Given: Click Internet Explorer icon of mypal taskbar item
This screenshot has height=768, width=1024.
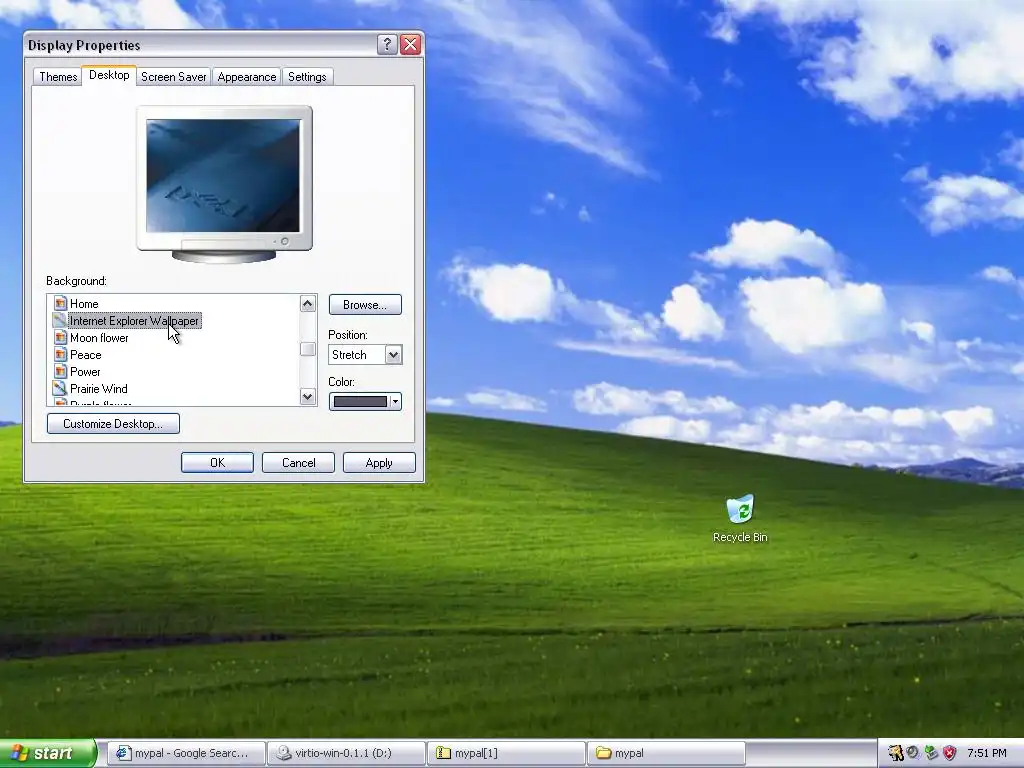Looking at the screenshot, I should [122, 753].
